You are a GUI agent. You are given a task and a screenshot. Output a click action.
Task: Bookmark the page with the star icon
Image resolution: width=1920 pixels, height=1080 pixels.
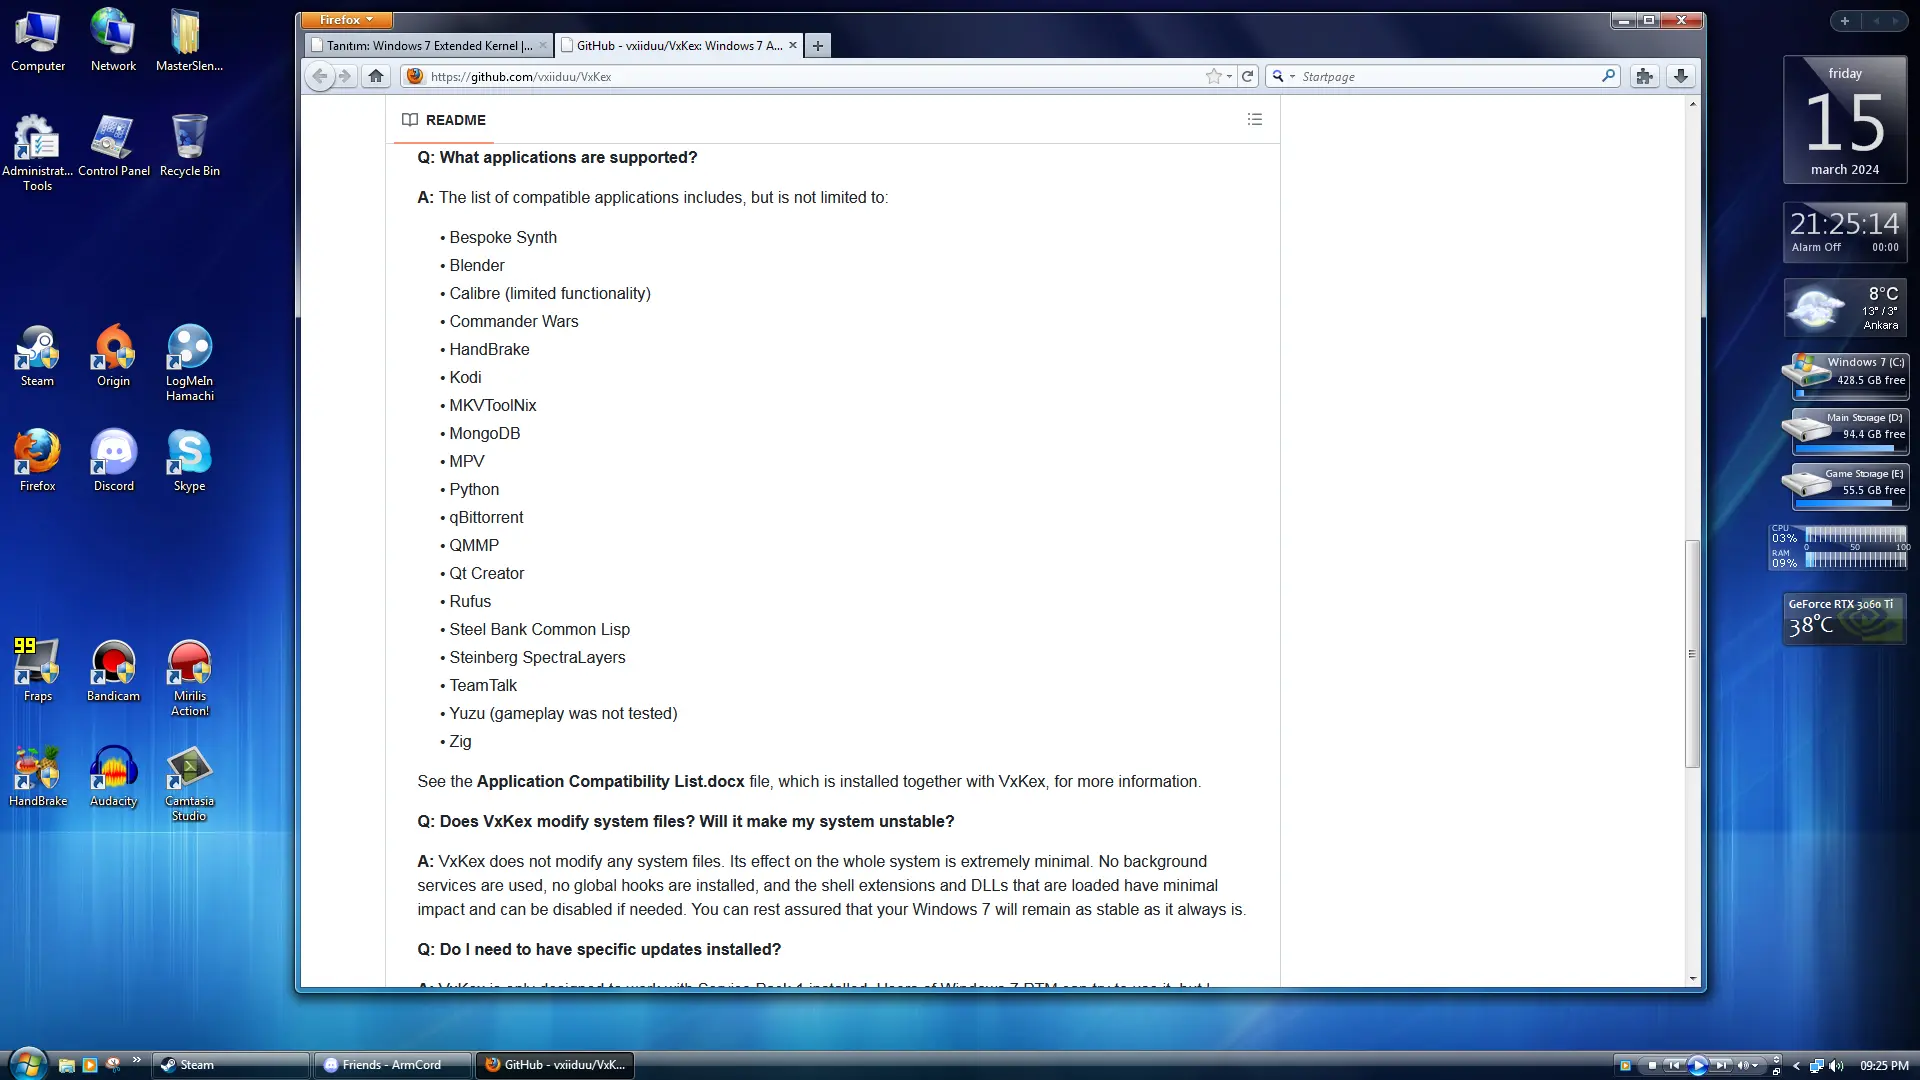coord(1213,76)
